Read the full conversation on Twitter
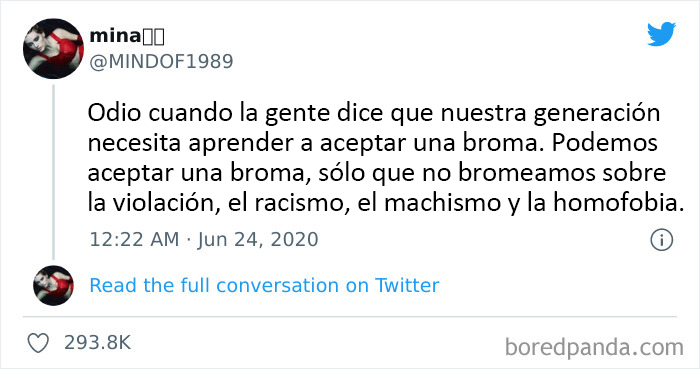This screenshot has height=369, width=700. click(264, 286)
